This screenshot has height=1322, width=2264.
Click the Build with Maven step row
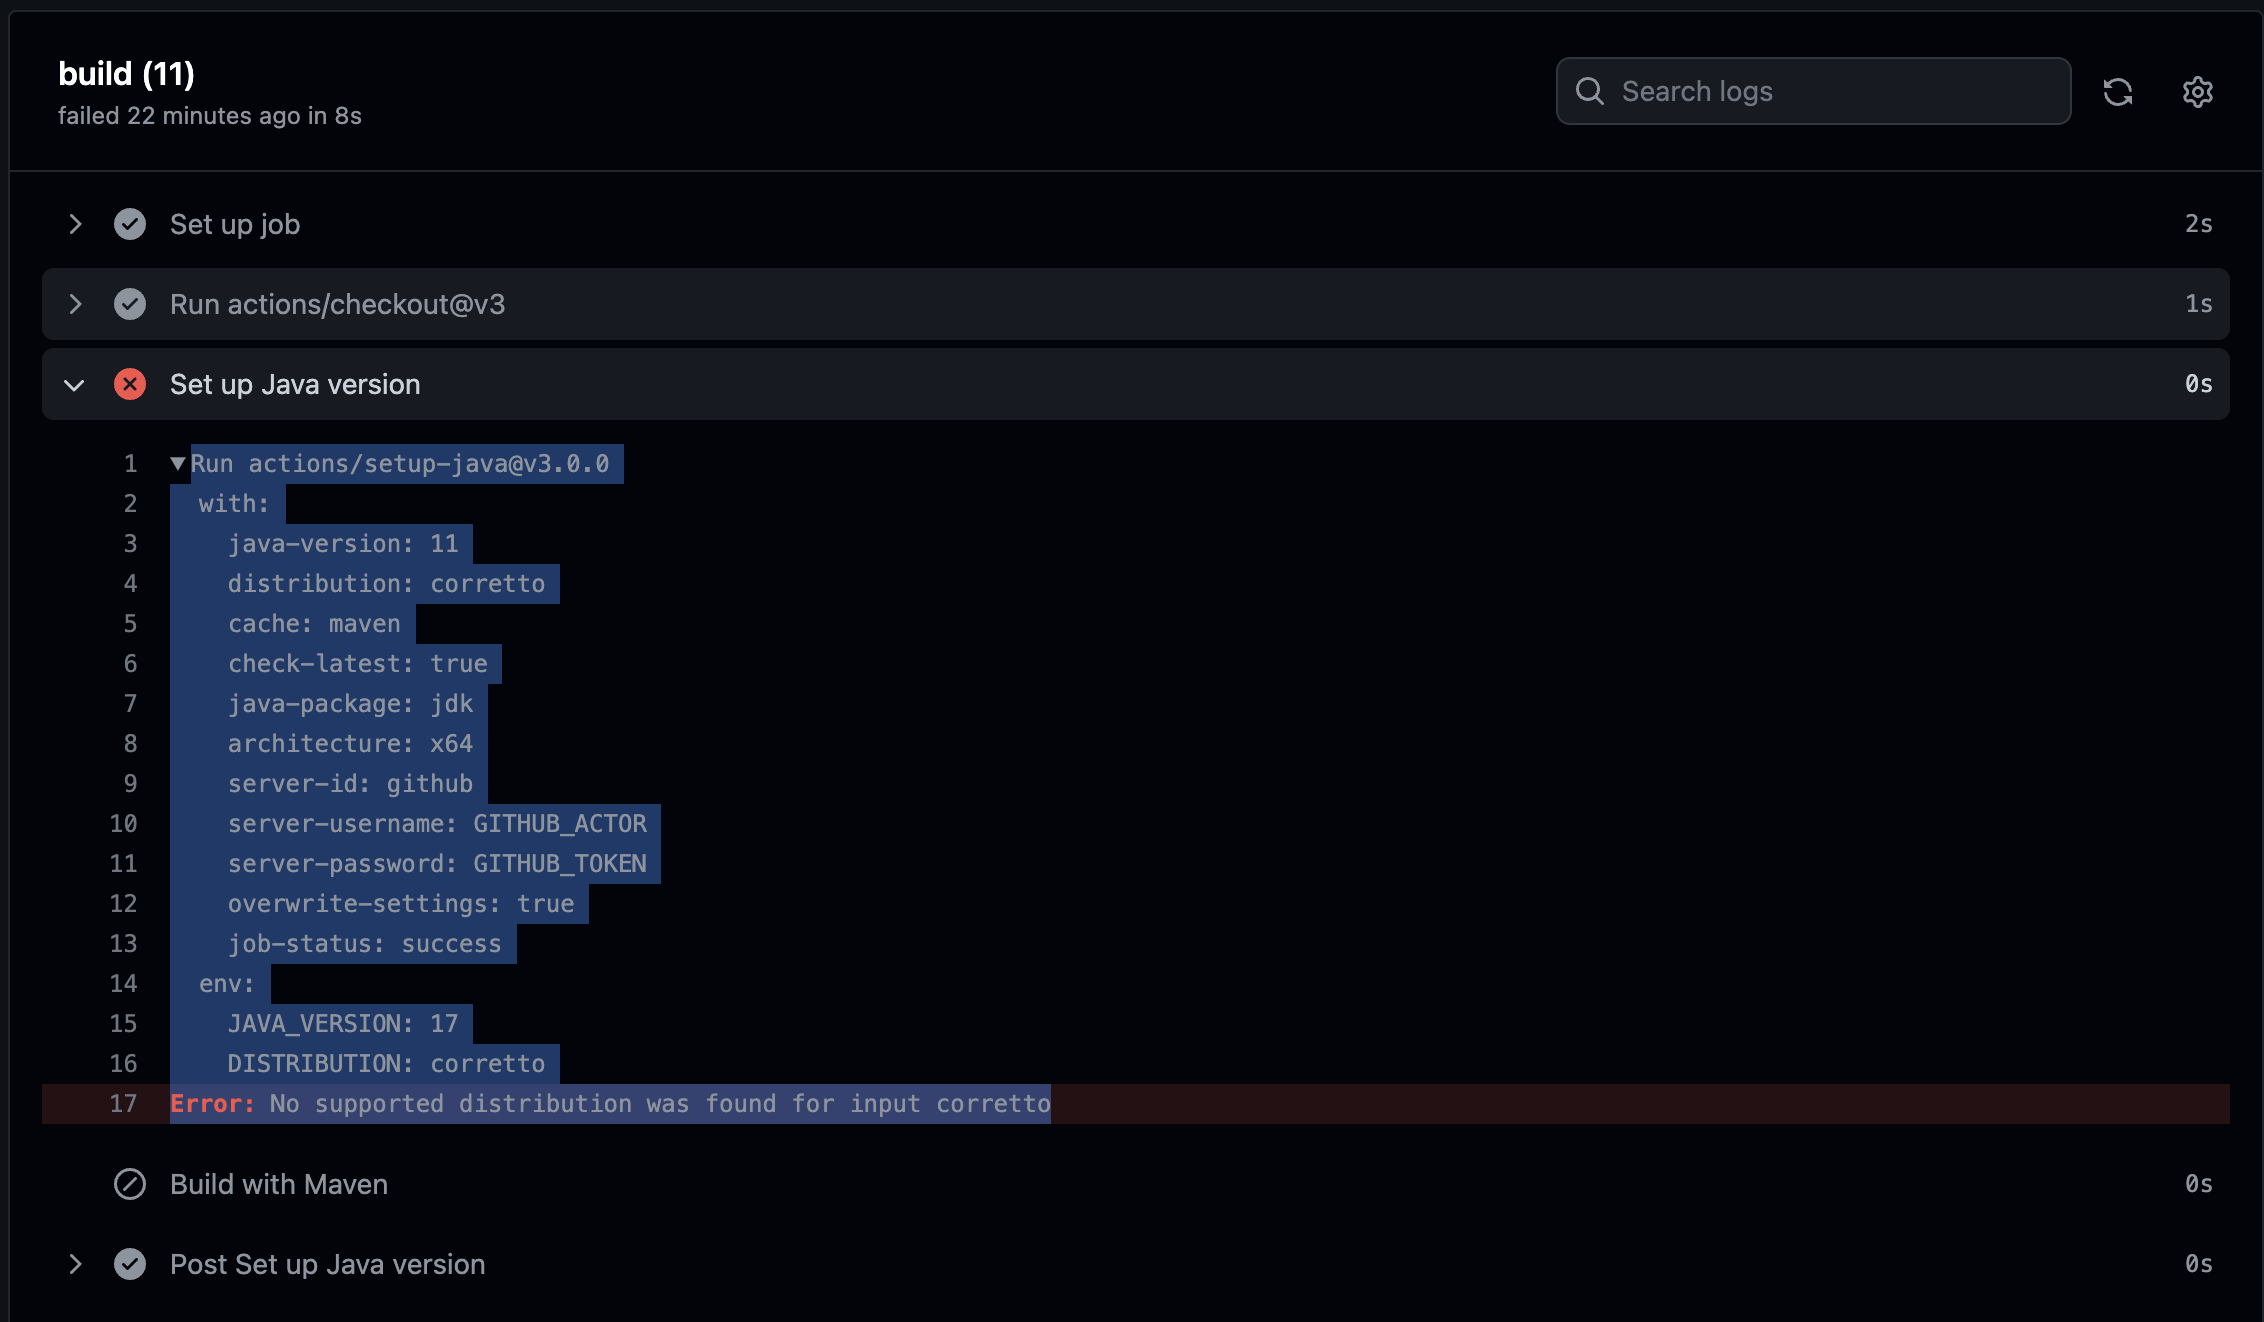pyautogui.click(x=279, y=1185)
